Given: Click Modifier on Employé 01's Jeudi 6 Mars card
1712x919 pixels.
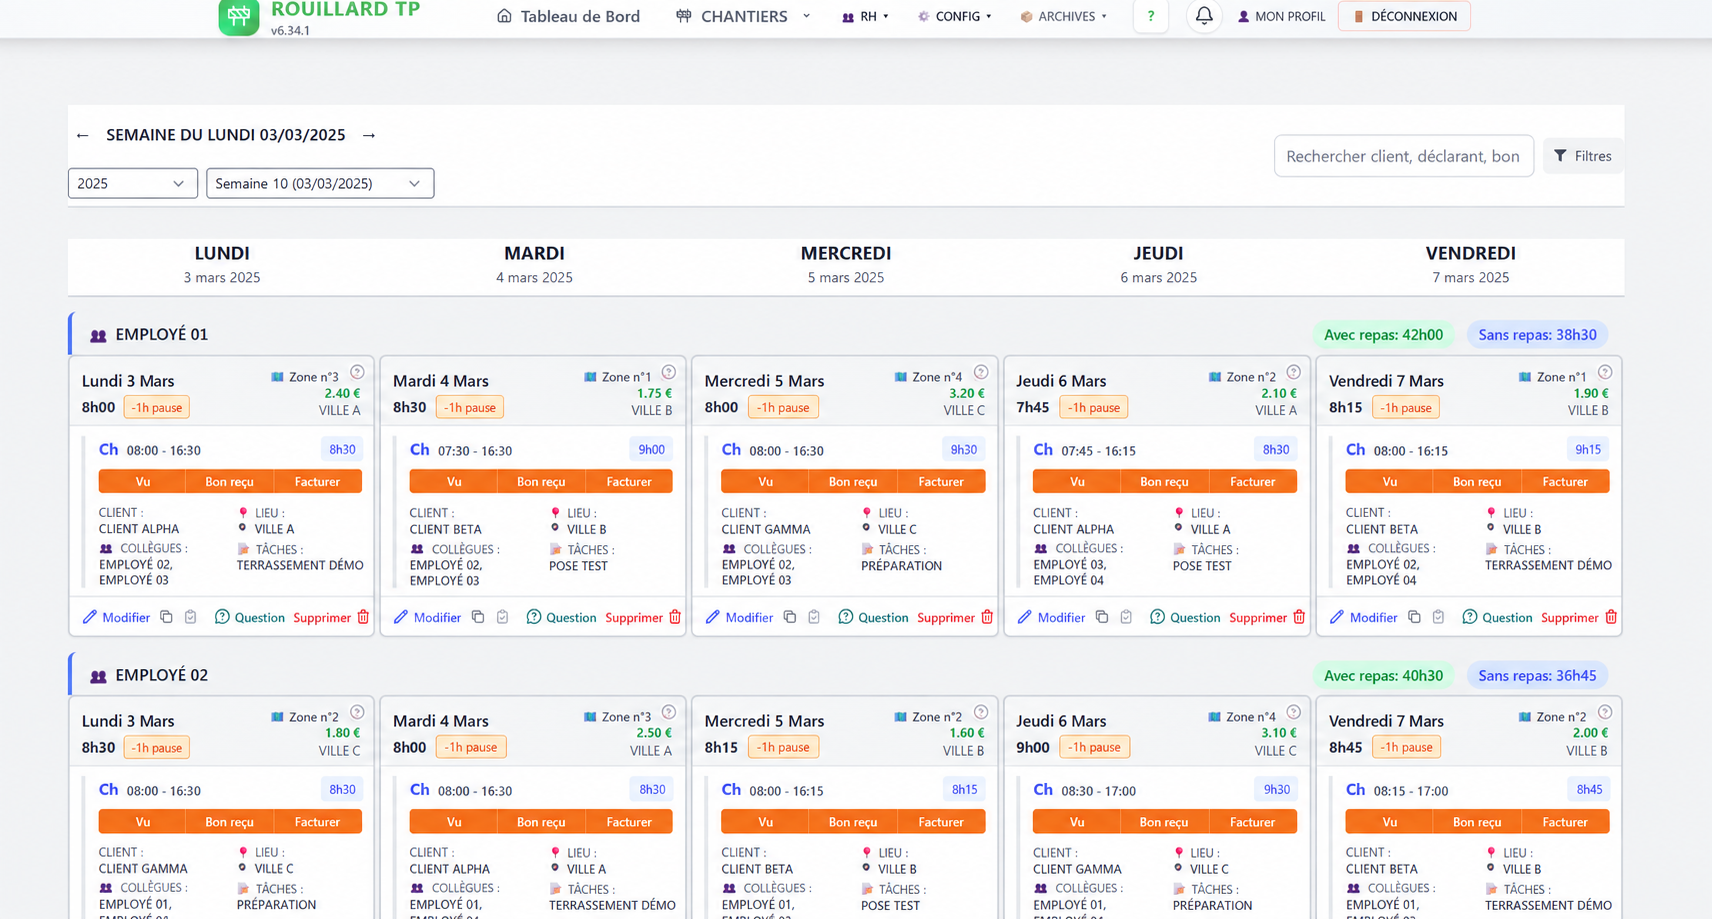Looking at the screenshot, I should pos(1051,617).
